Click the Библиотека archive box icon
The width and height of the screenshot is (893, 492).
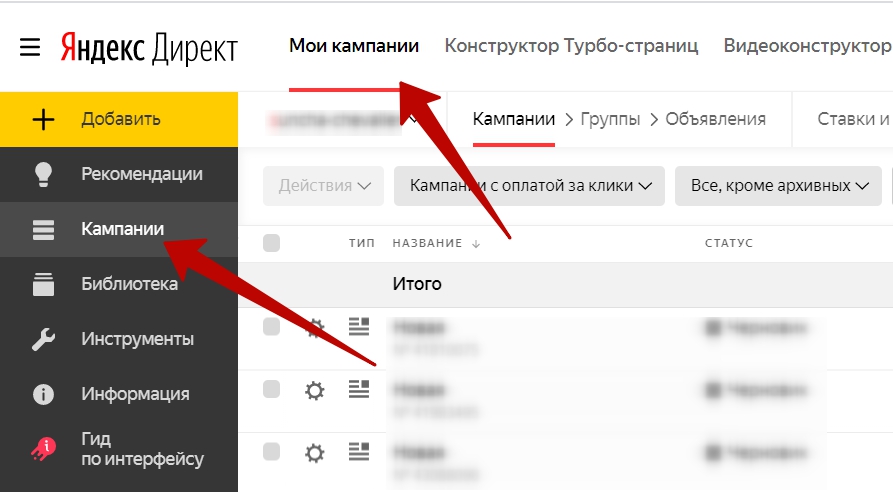[43, 284]
